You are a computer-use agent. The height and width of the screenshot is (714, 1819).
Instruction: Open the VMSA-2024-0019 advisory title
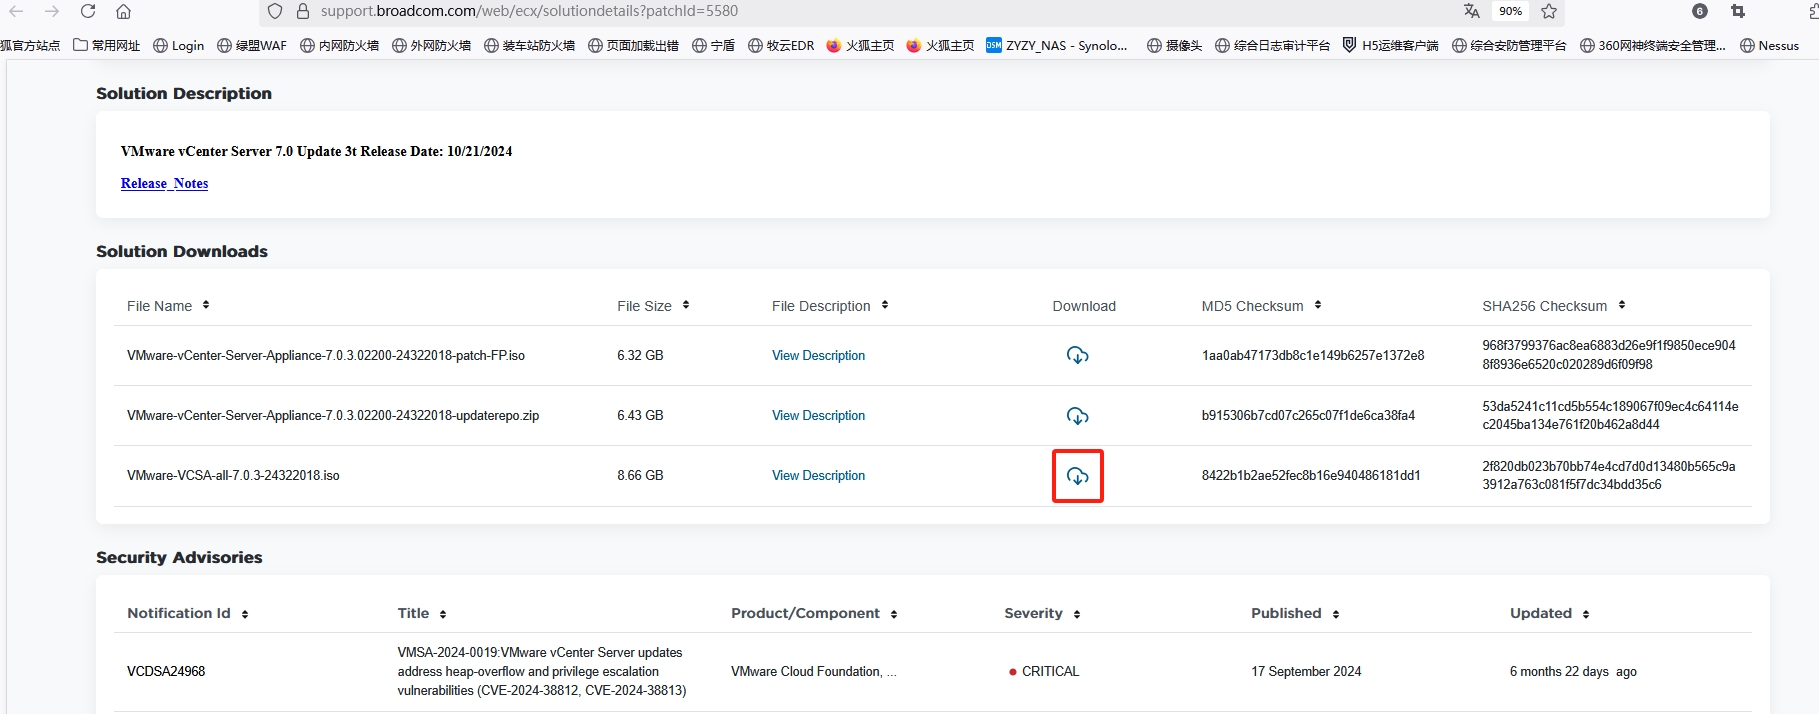(x=542, y=671)
